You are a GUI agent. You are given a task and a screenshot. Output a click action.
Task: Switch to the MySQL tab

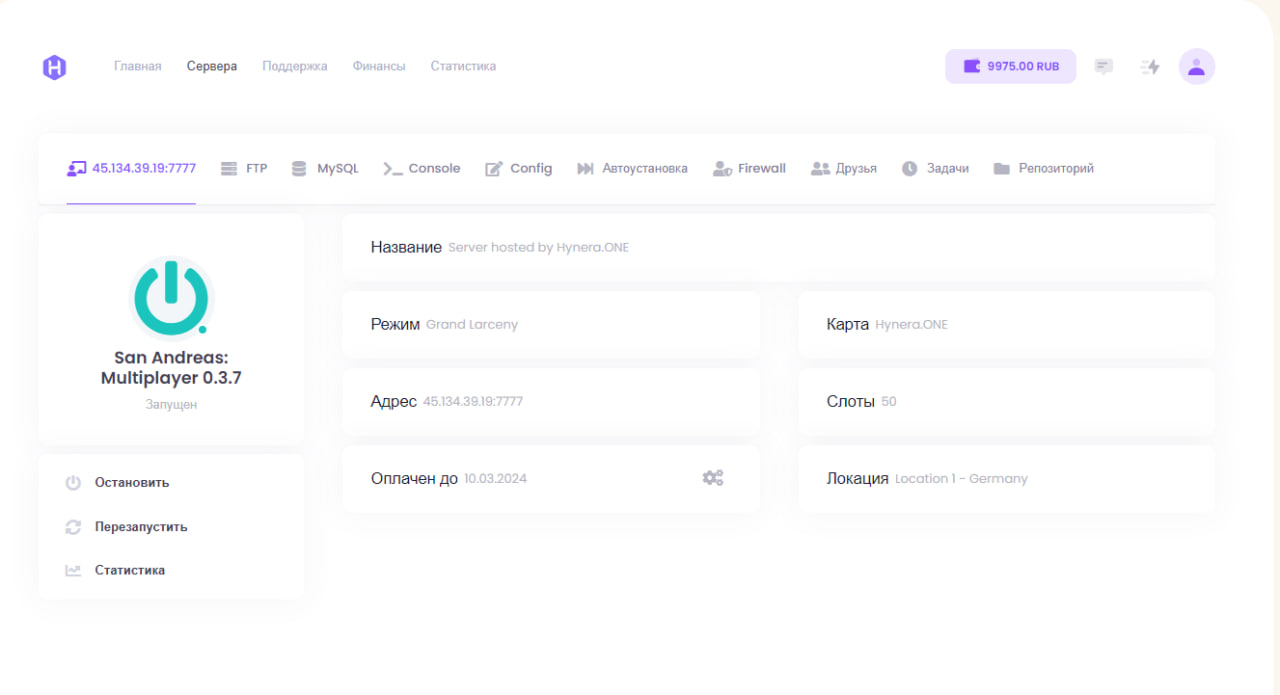click(x=326, y=169)
